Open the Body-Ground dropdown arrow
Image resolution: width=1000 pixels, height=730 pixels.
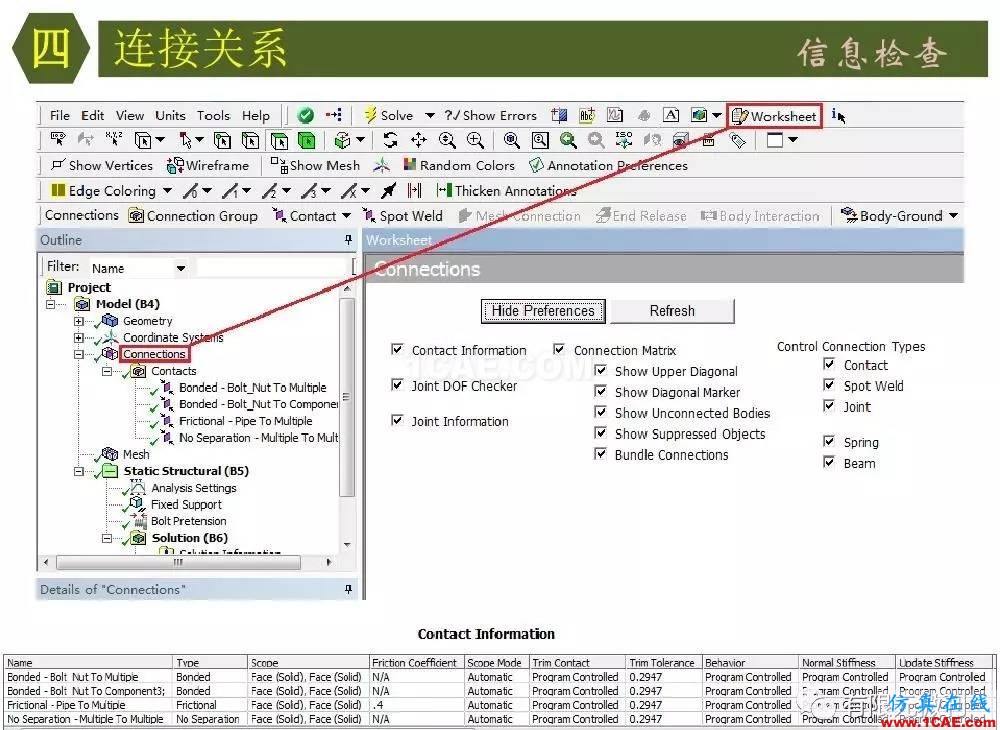click(x=953, y=215)
